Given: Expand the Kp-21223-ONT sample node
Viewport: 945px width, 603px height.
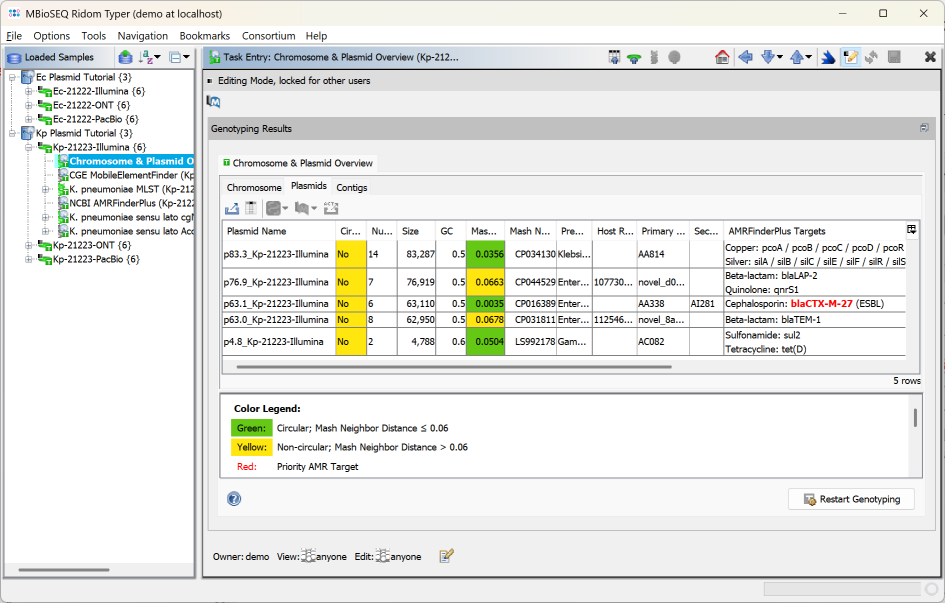Looking at the screenshot, I should (x=31, y=244).
